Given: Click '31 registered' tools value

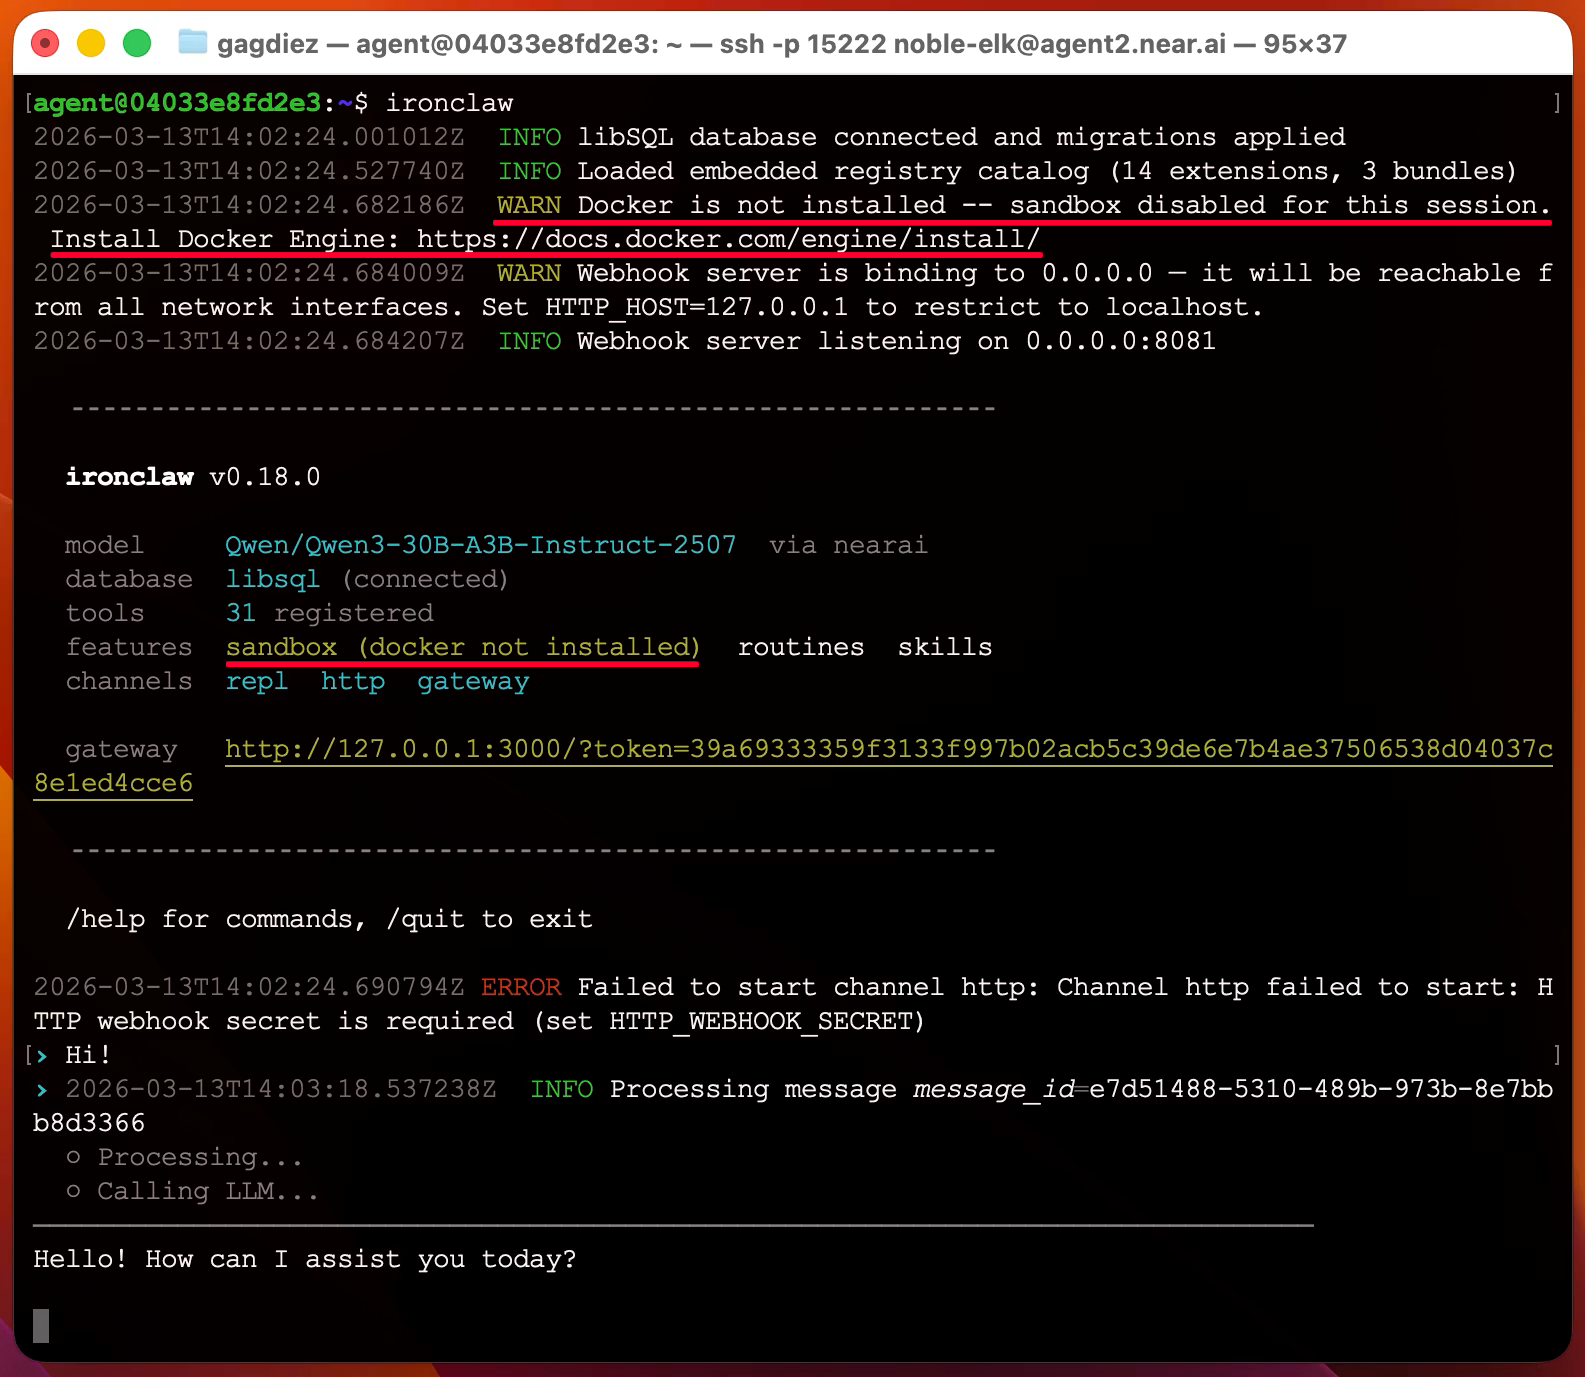Looking at the screenshot, I should pos(329,613).
